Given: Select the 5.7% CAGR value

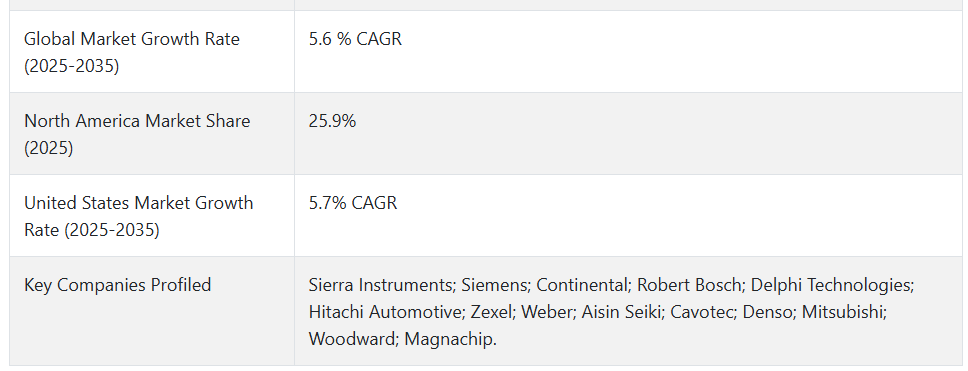Looking at the screenshot, I should (x=353, y=203).
